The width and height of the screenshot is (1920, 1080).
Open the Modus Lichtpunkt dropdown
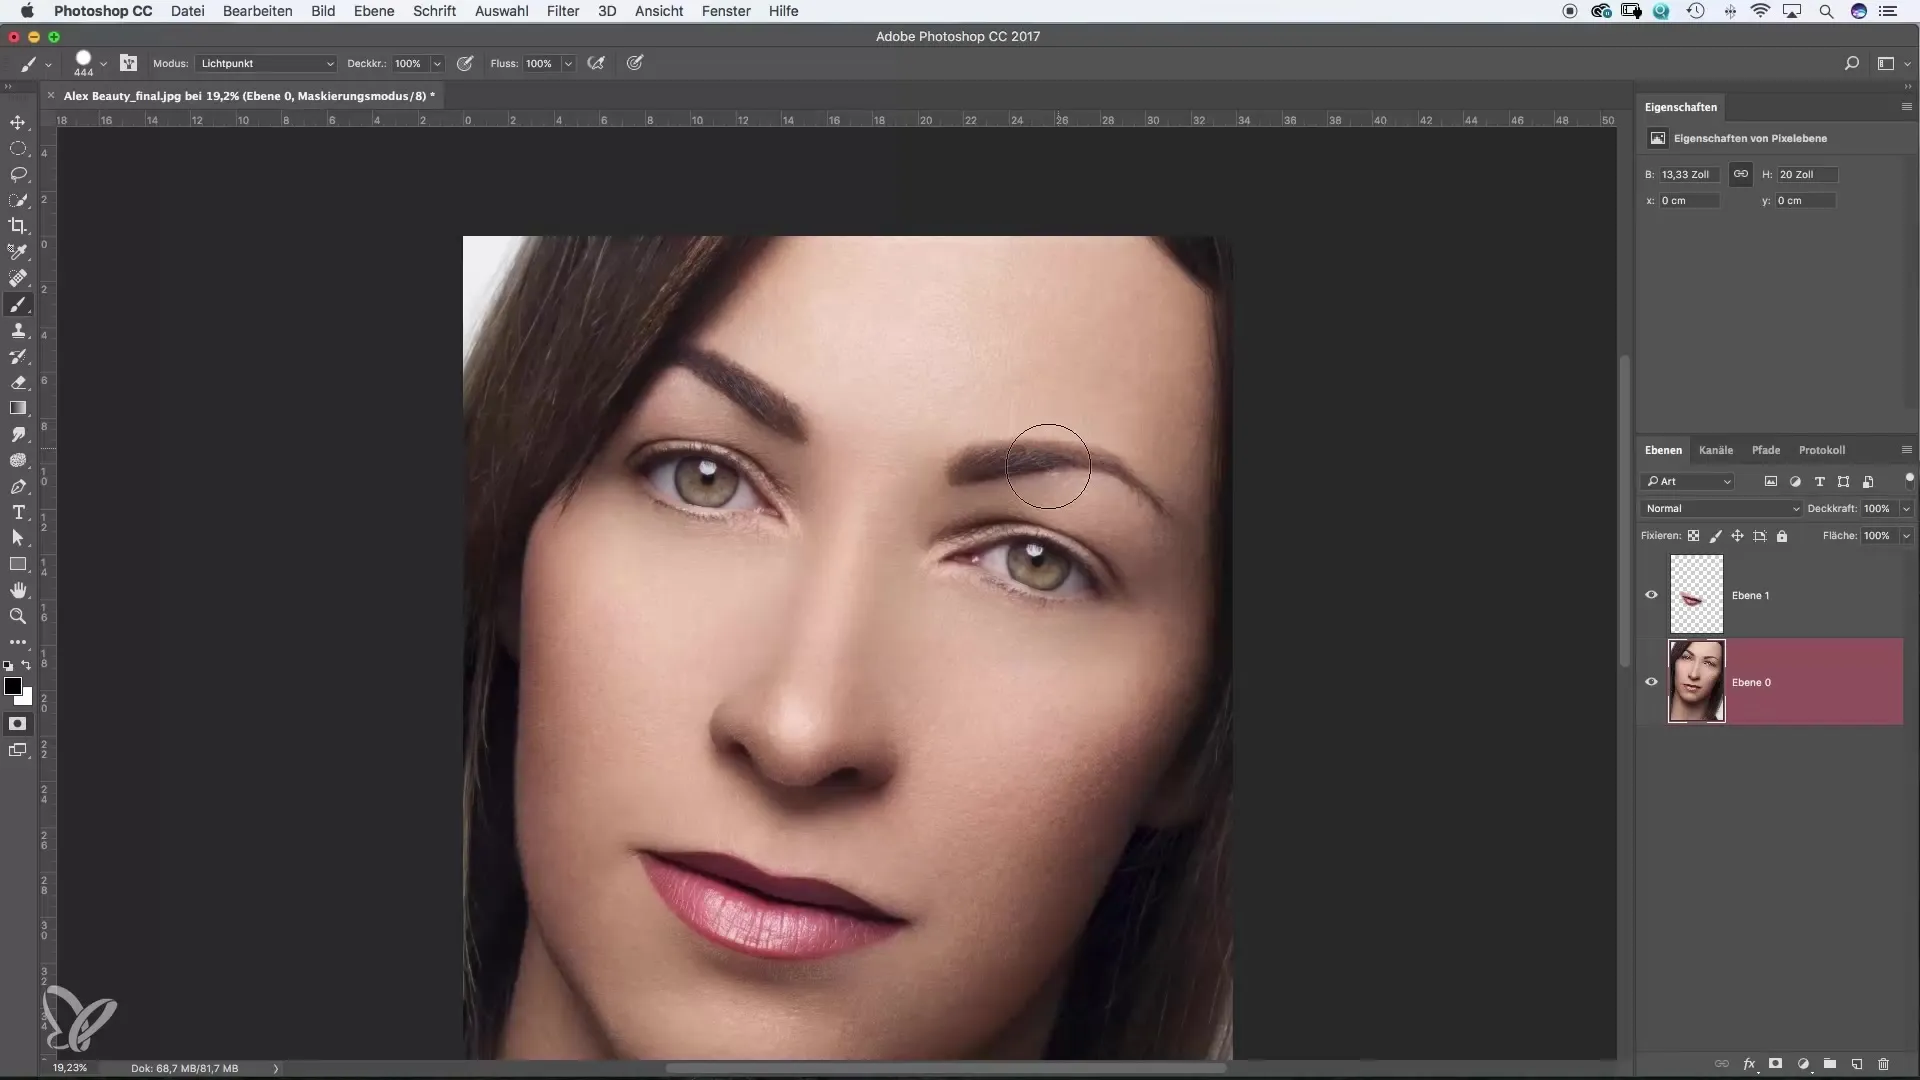(265, 63)
